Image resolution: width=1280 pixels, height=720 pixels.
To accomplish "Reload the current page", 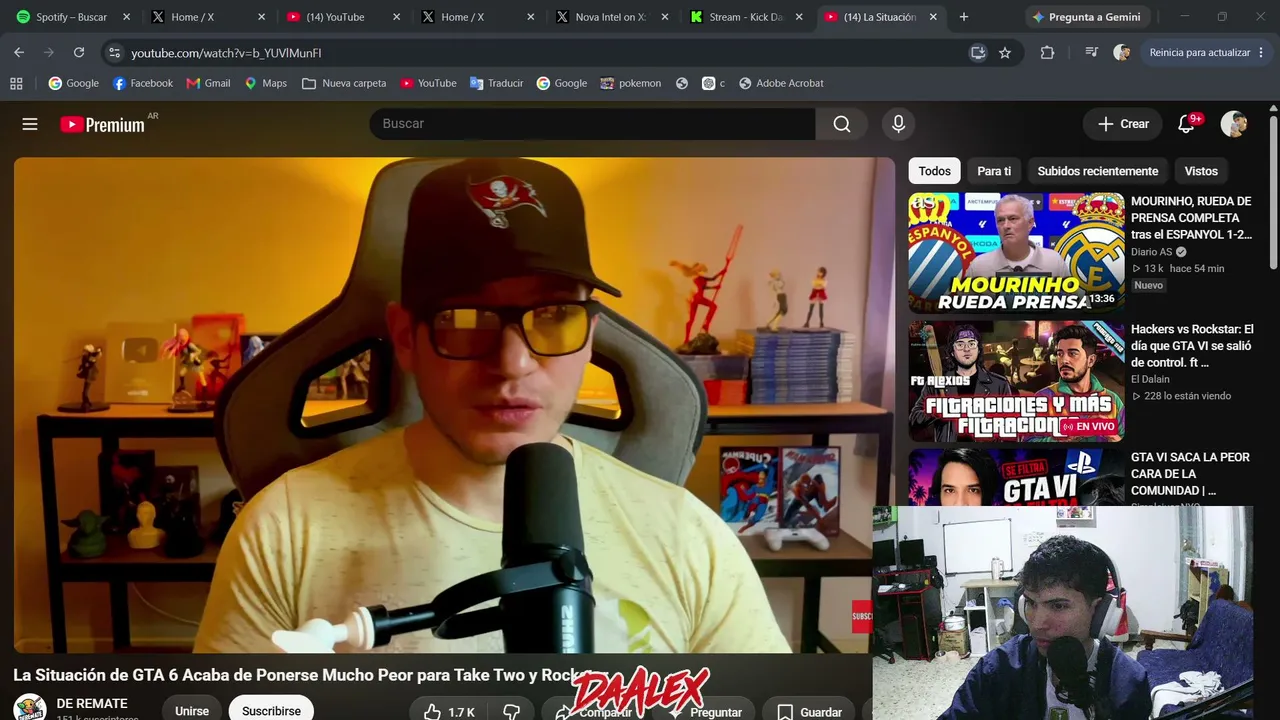I will (79, 52).
